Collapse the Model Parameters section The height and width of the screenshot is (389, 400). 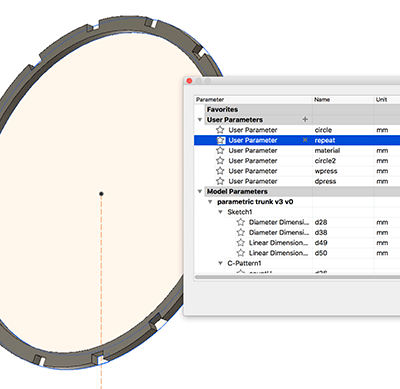click(200, 191)
